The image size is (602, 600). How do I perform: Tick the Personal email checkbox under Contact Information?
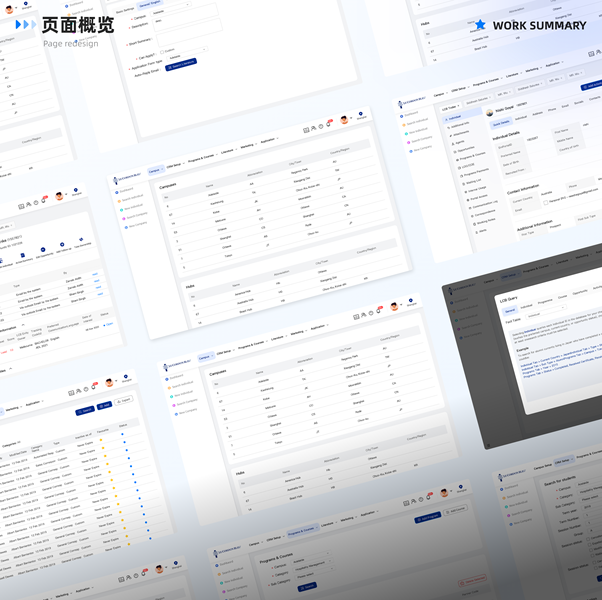click(546, 202)
